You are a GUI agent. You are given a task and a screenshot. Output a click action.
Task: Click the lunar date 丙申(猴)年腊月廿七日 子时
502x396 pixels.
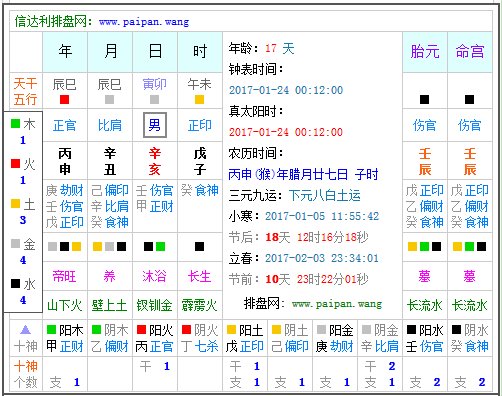click(303, 174)
